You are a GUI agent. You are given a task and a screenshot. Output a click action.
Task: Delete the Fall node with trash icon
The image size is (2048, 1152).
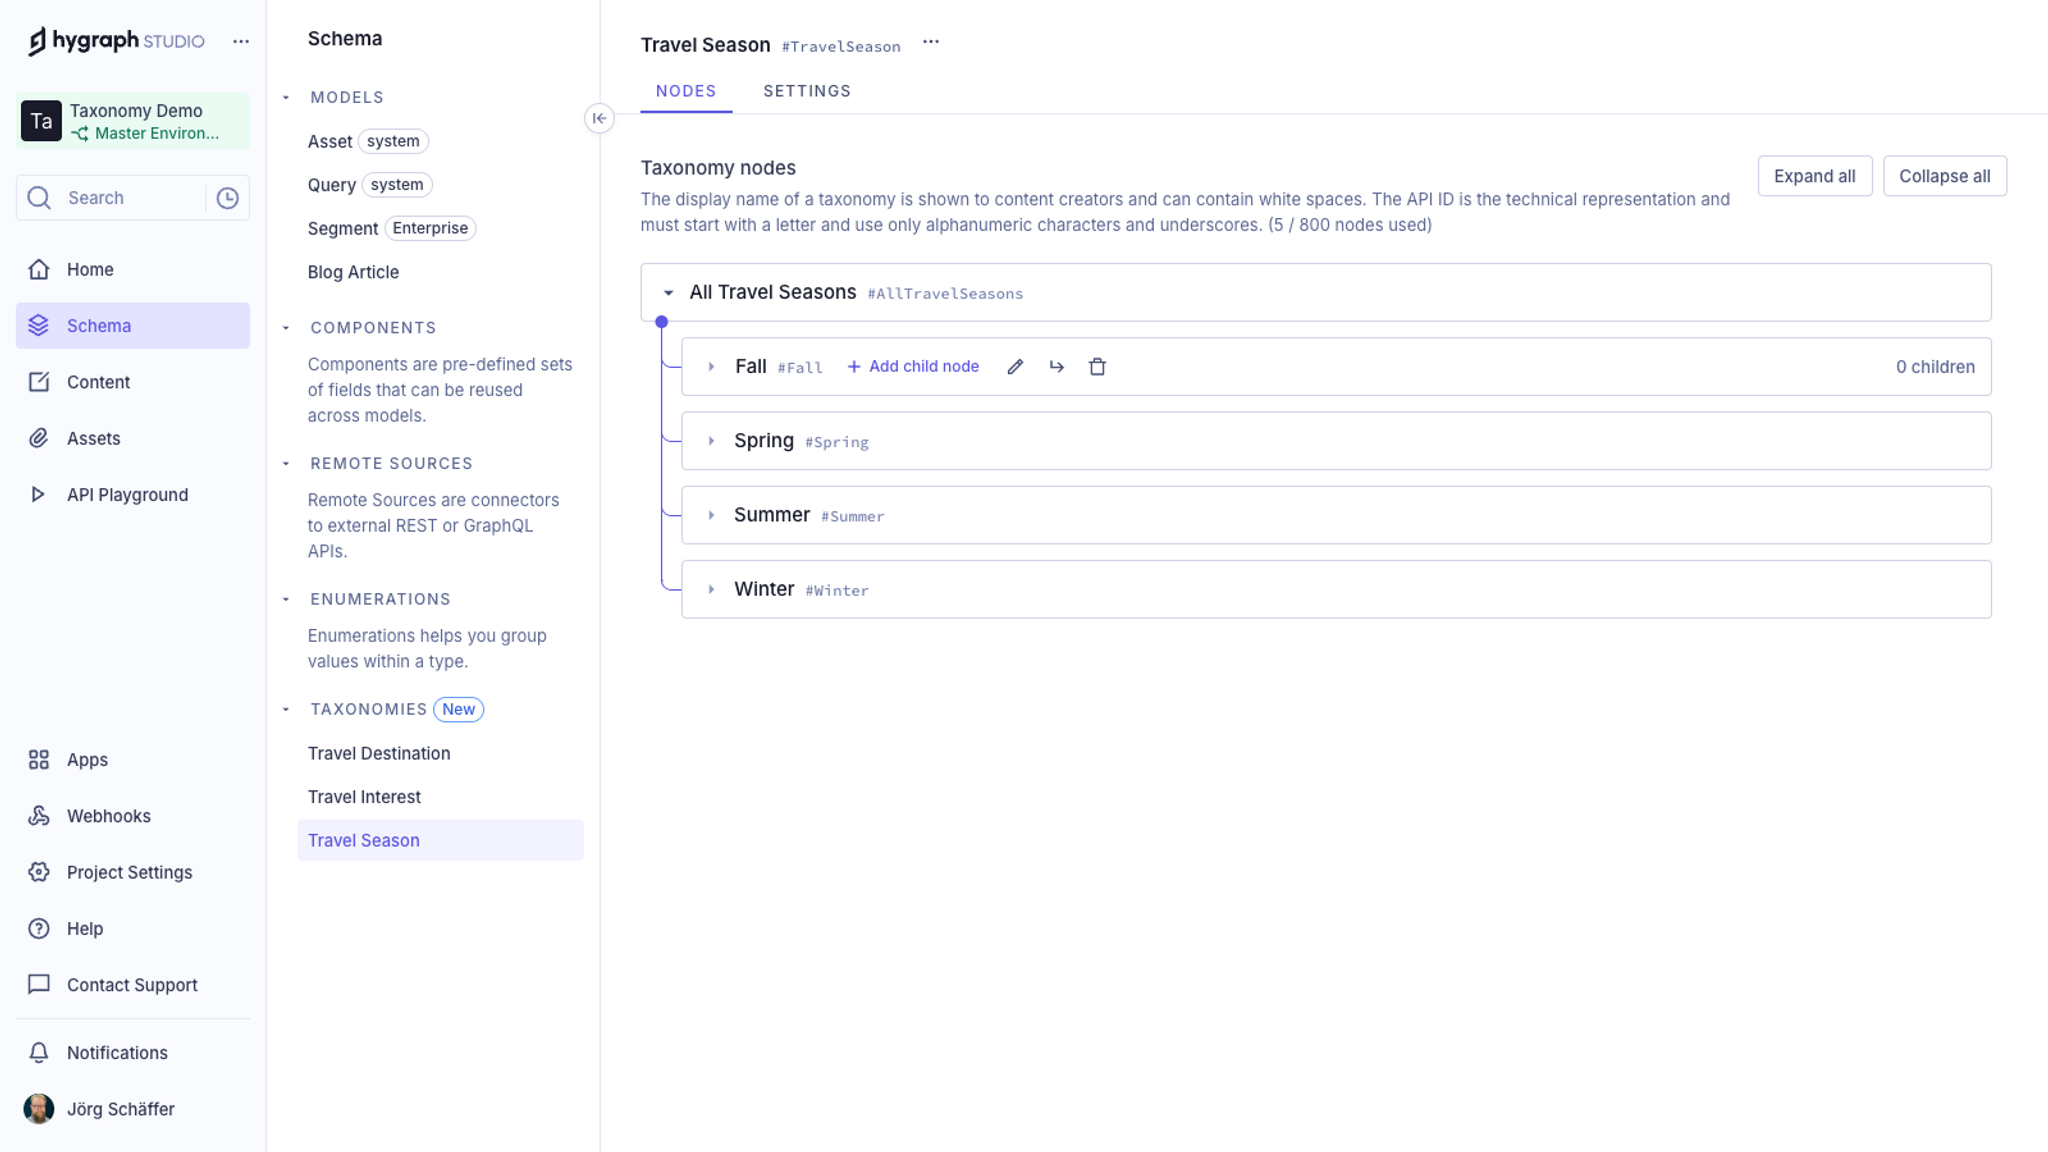click(1097, 367)
